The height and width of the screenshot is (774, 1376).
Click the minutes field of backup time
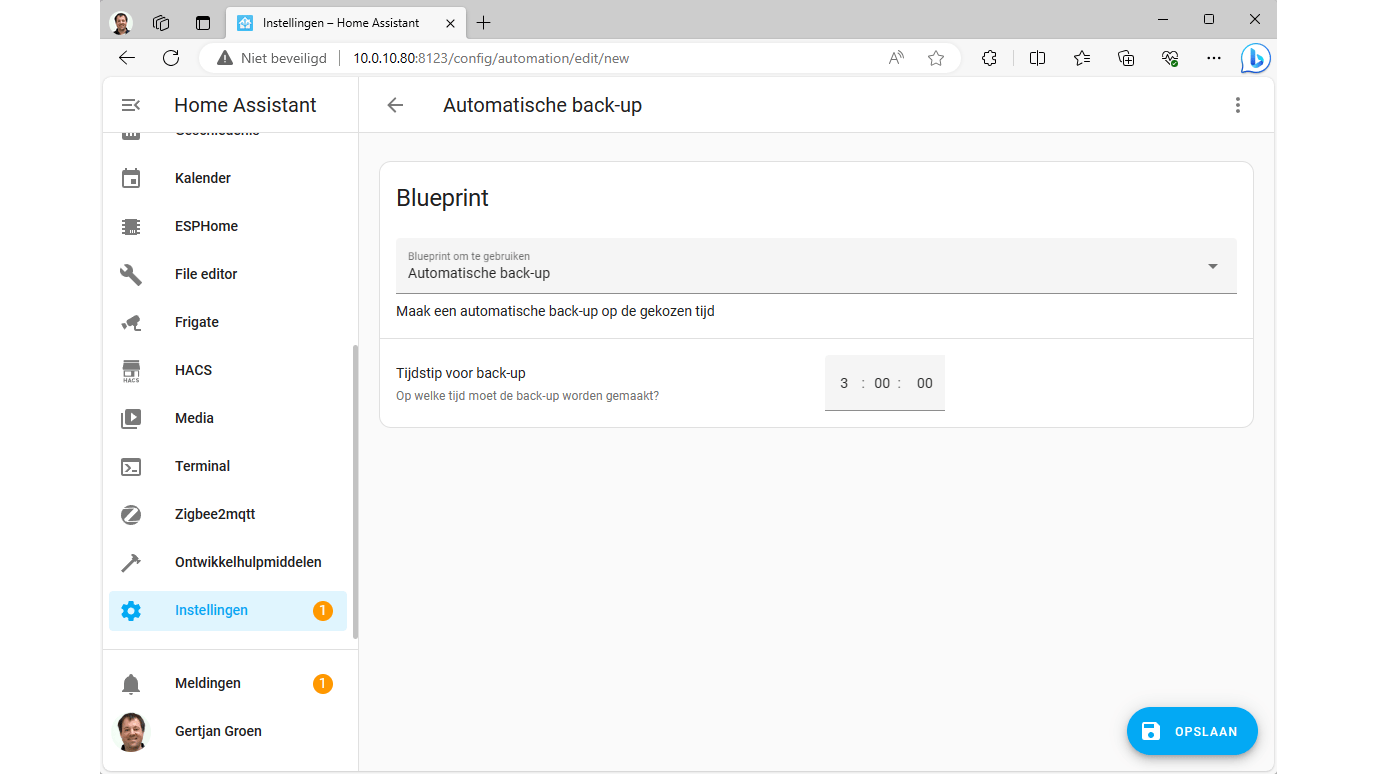coord(882,383)
